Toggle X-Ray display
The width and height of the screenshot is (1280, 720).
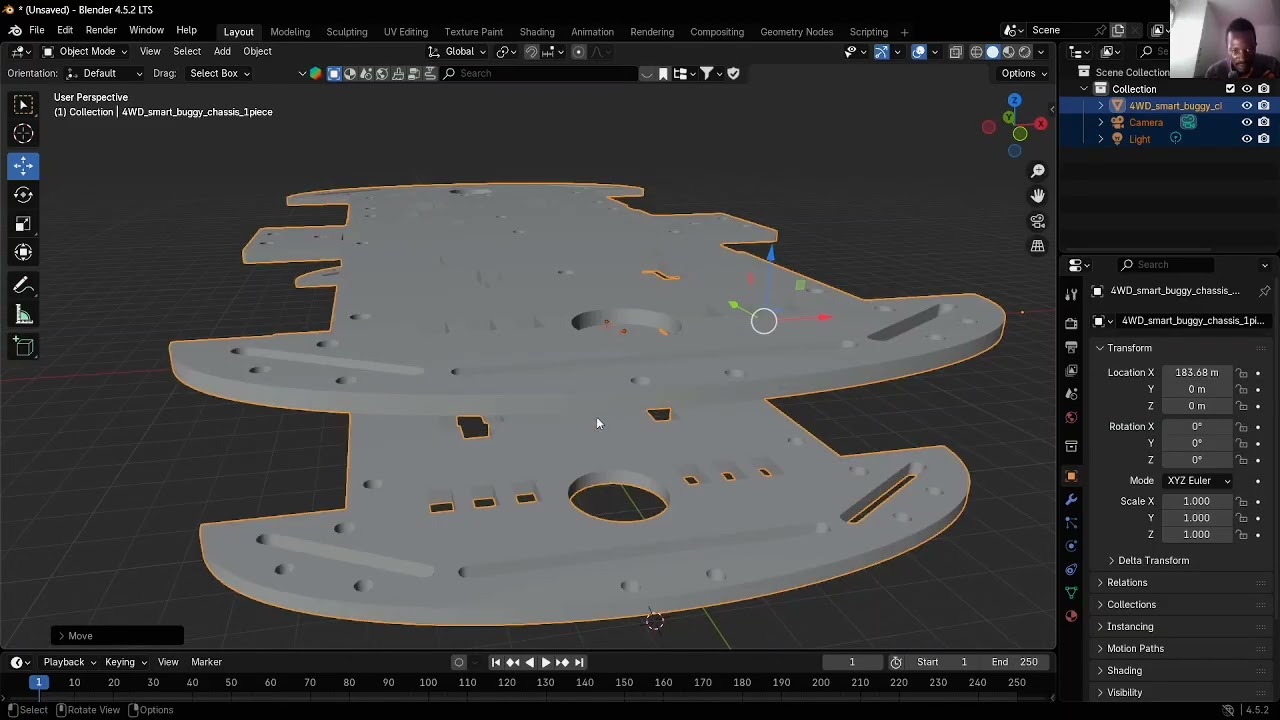(955, 52)
